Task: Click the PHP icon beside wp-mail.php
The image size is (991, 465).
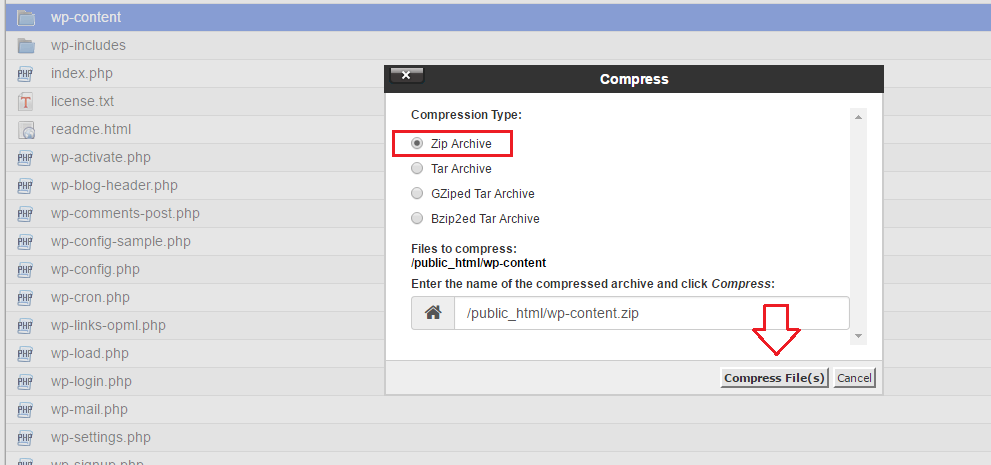Action: [x=25, y=409]
